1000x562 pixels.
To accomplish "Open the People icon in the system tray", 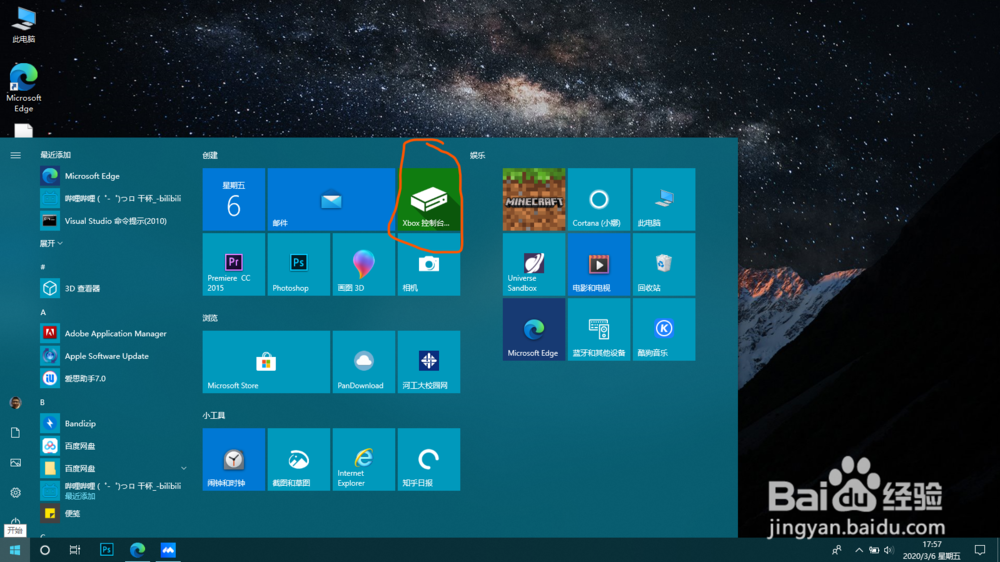I will pyautogui.click(x=837, y=550).
